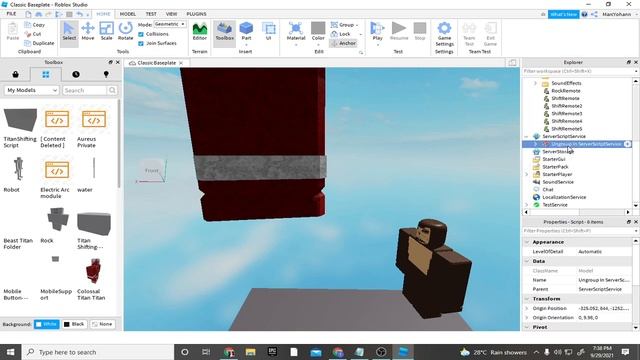
Task: Select Colossal Titan model thumbnail
Action: point(93,271)
